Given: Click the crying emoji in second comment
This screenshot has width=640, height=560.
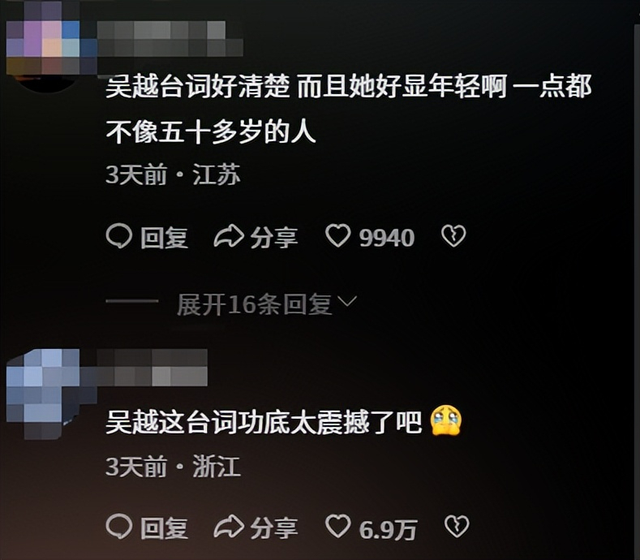Looking at the screenshot, I should click(x=446, y=420).
